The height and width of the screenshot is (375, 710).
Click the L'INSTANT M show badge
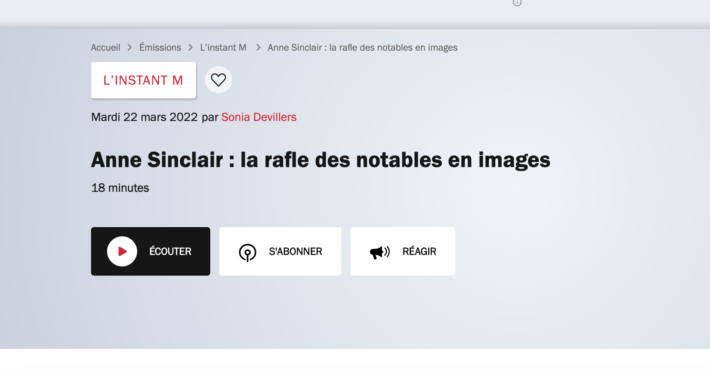tap(144, 80)
